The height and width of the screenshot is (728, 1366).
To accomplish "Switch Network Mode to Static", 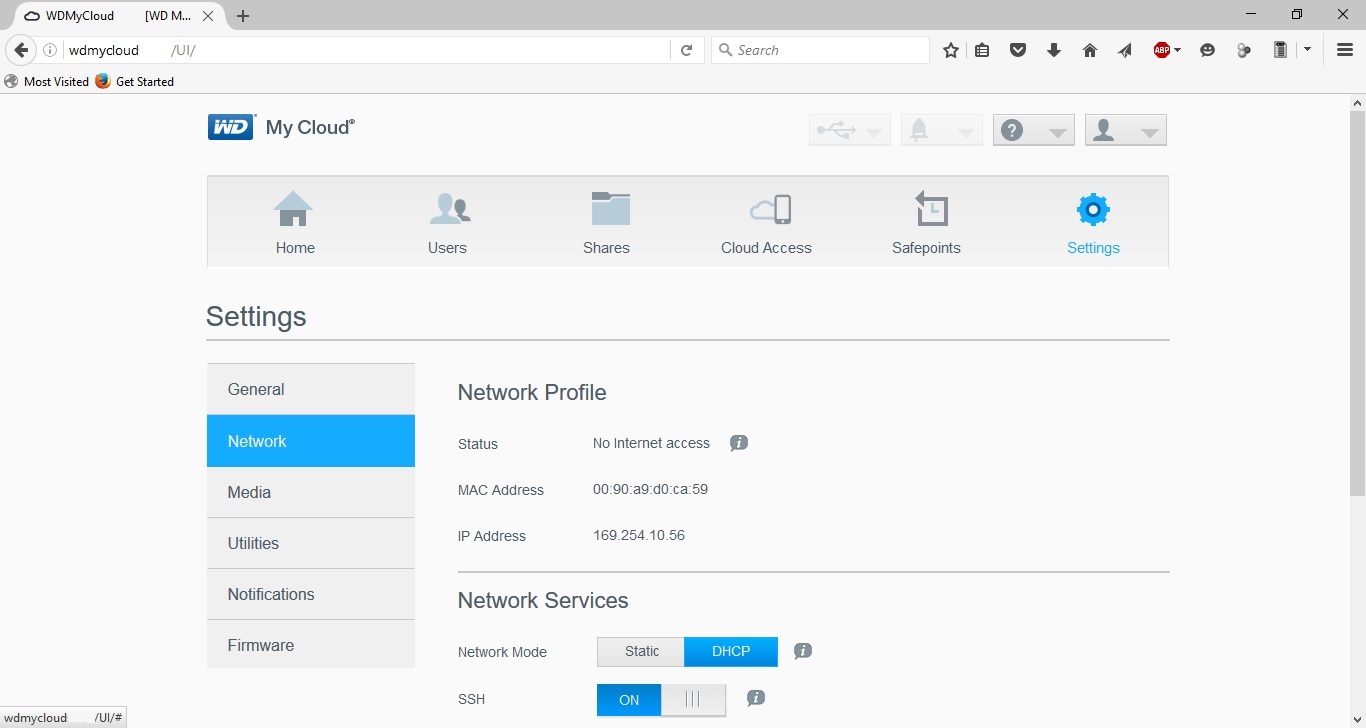I will [641, 652].
